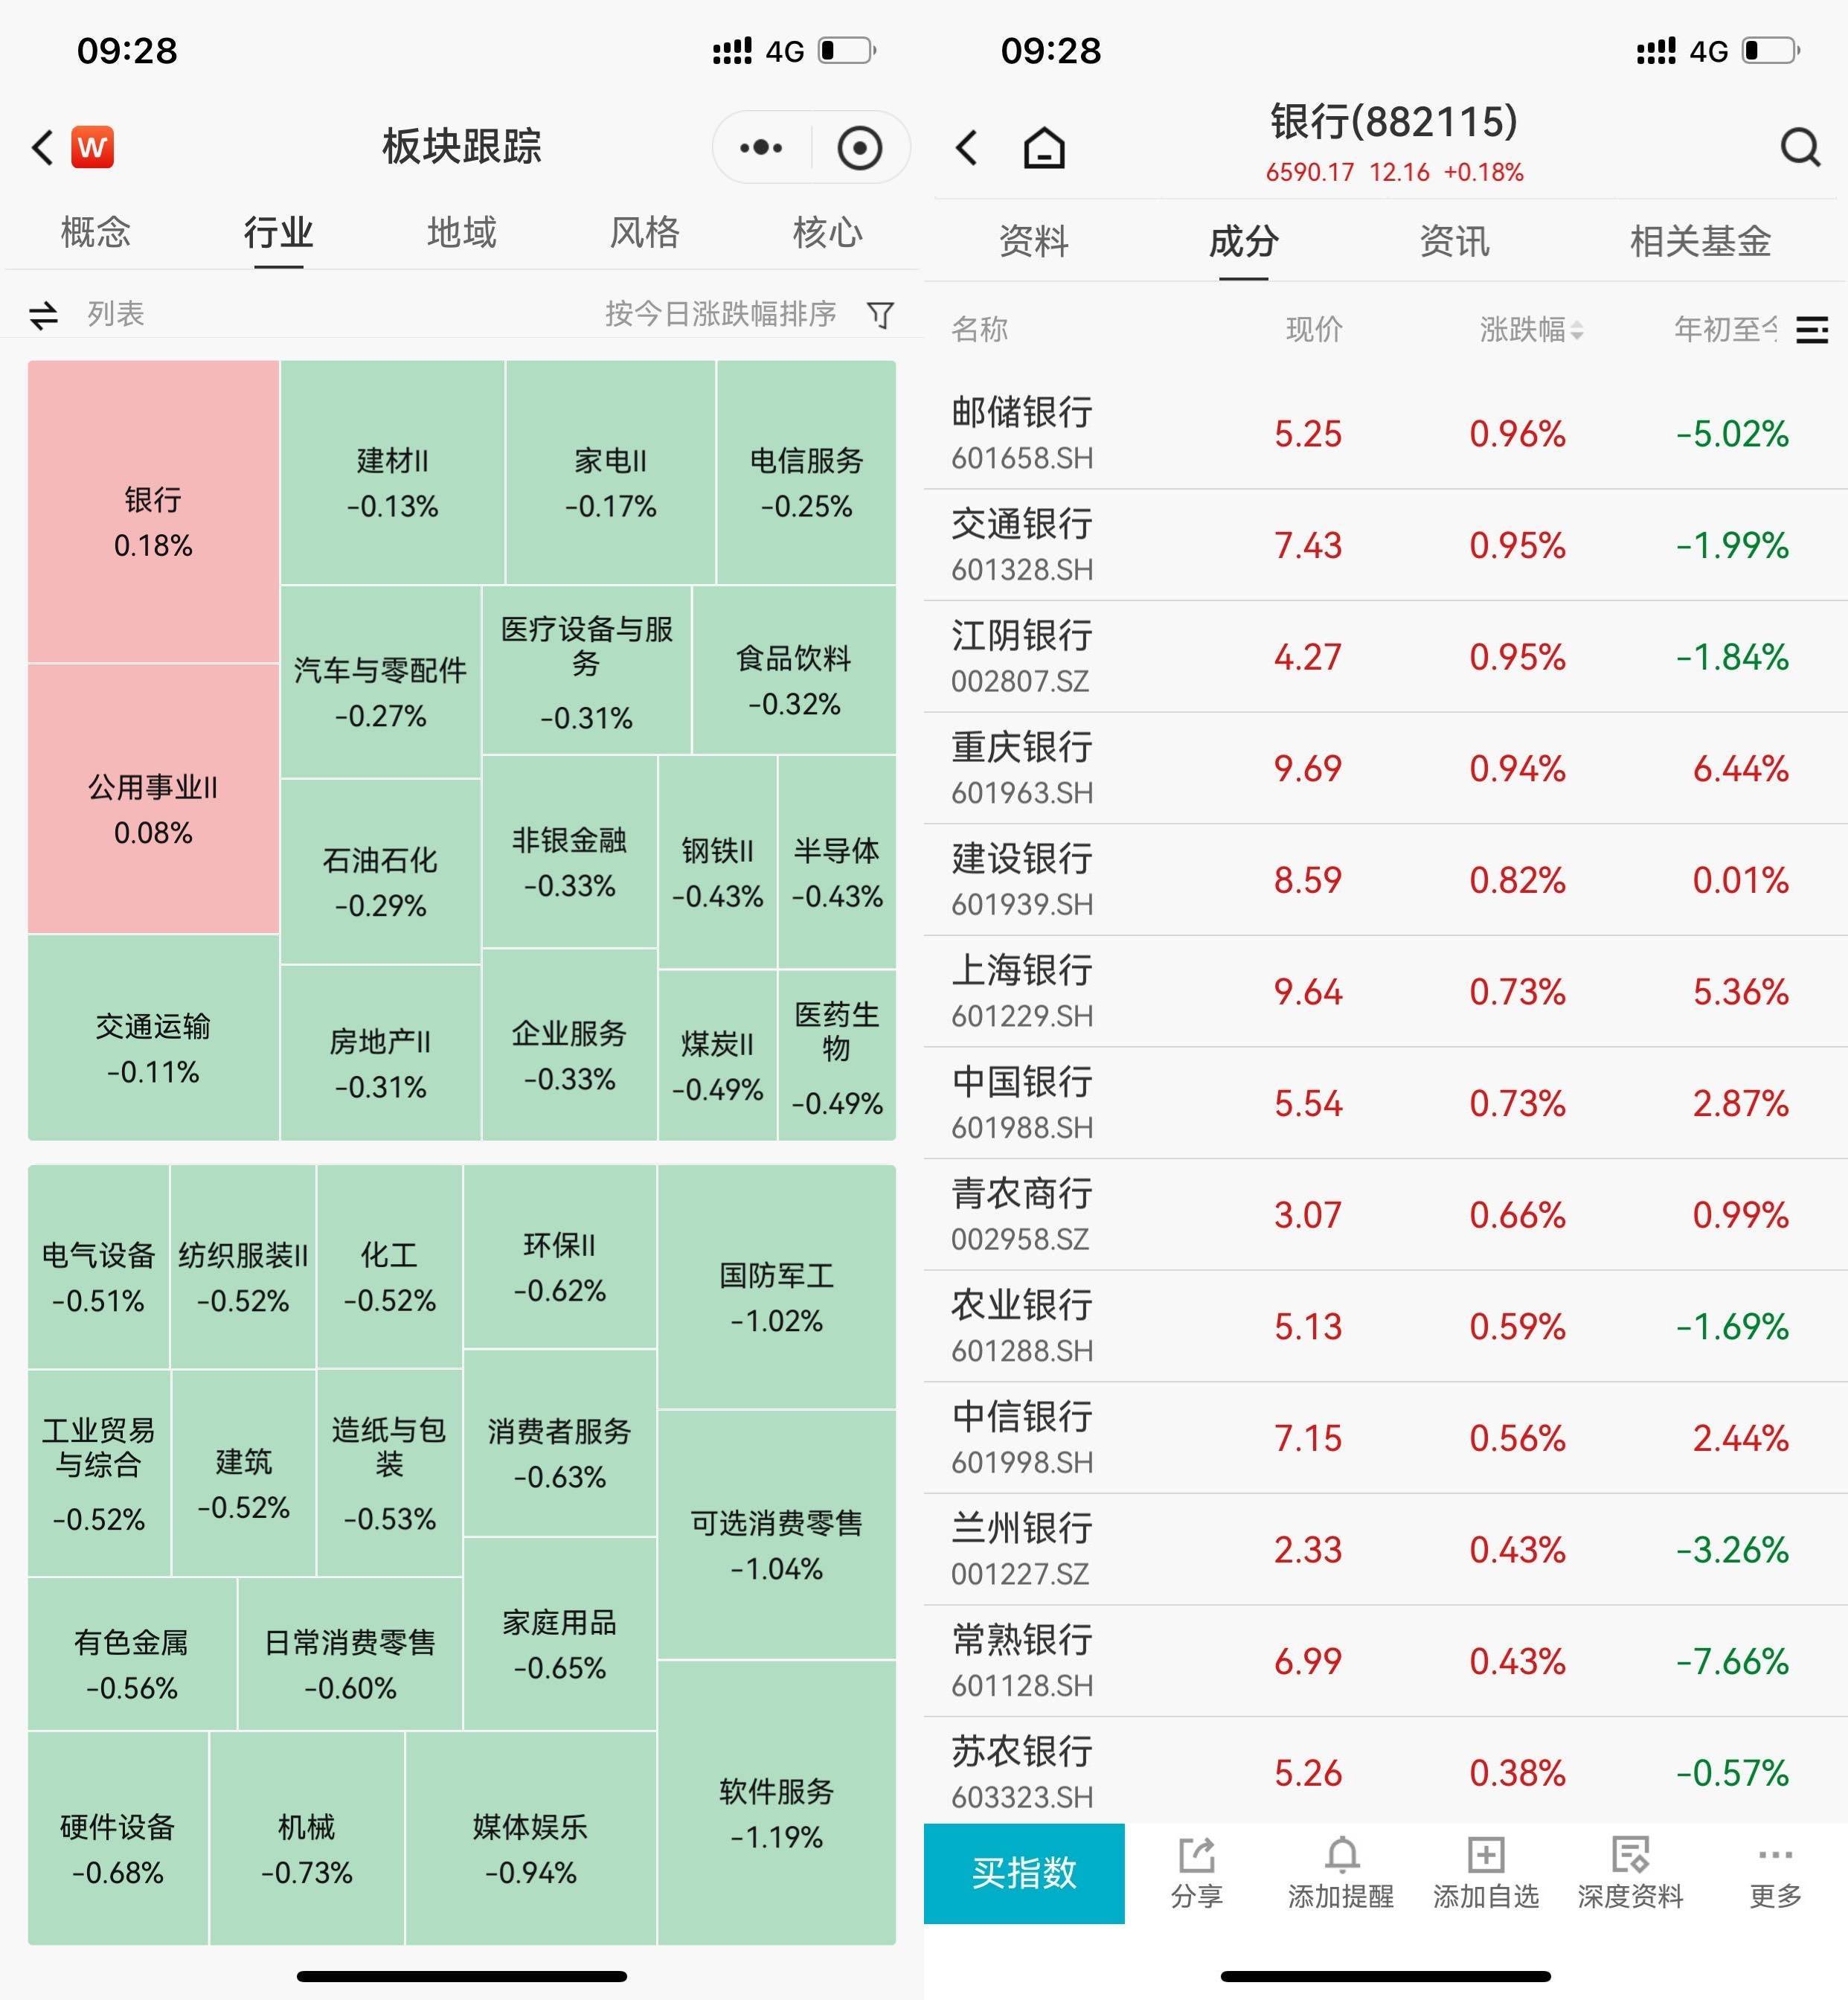Click the funnel filter icon
The width and height of the screenshot is (1848, 2000).
tap(880, 315)
